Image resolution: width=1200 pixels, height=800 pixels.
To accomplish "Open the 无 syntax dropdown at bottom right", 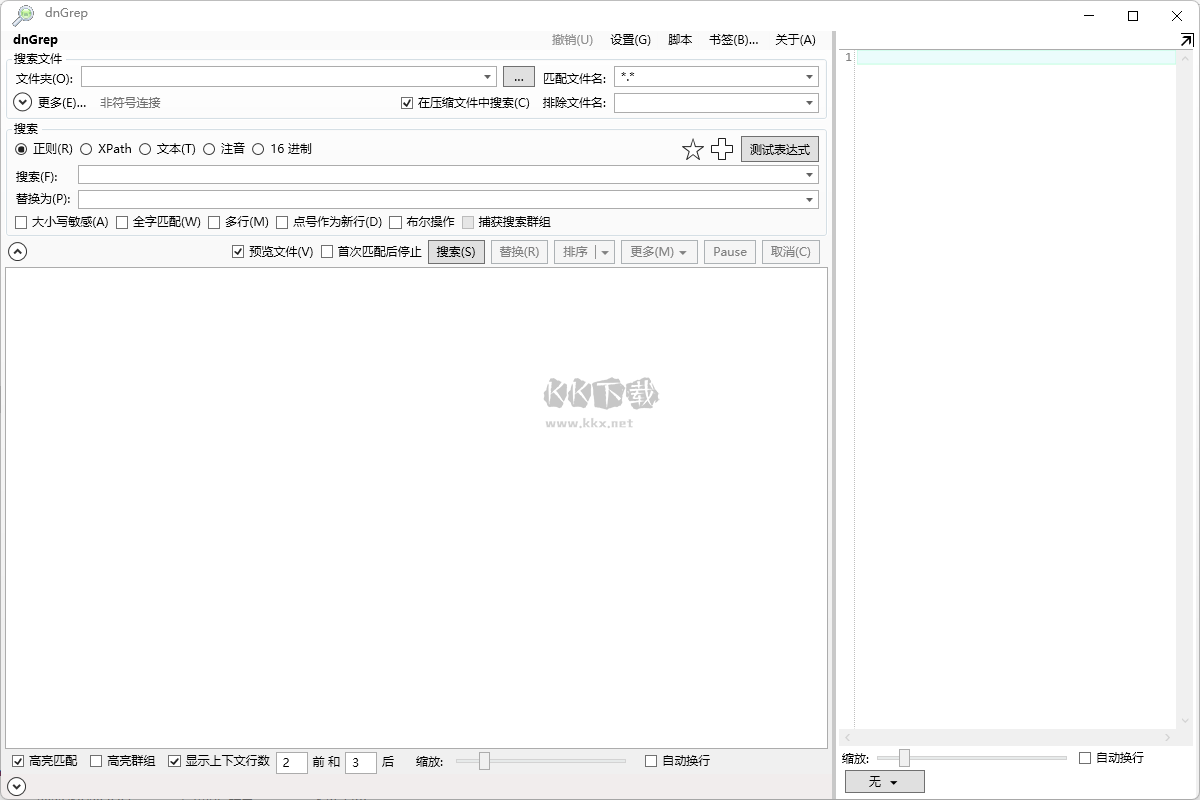I will [885, 781].
